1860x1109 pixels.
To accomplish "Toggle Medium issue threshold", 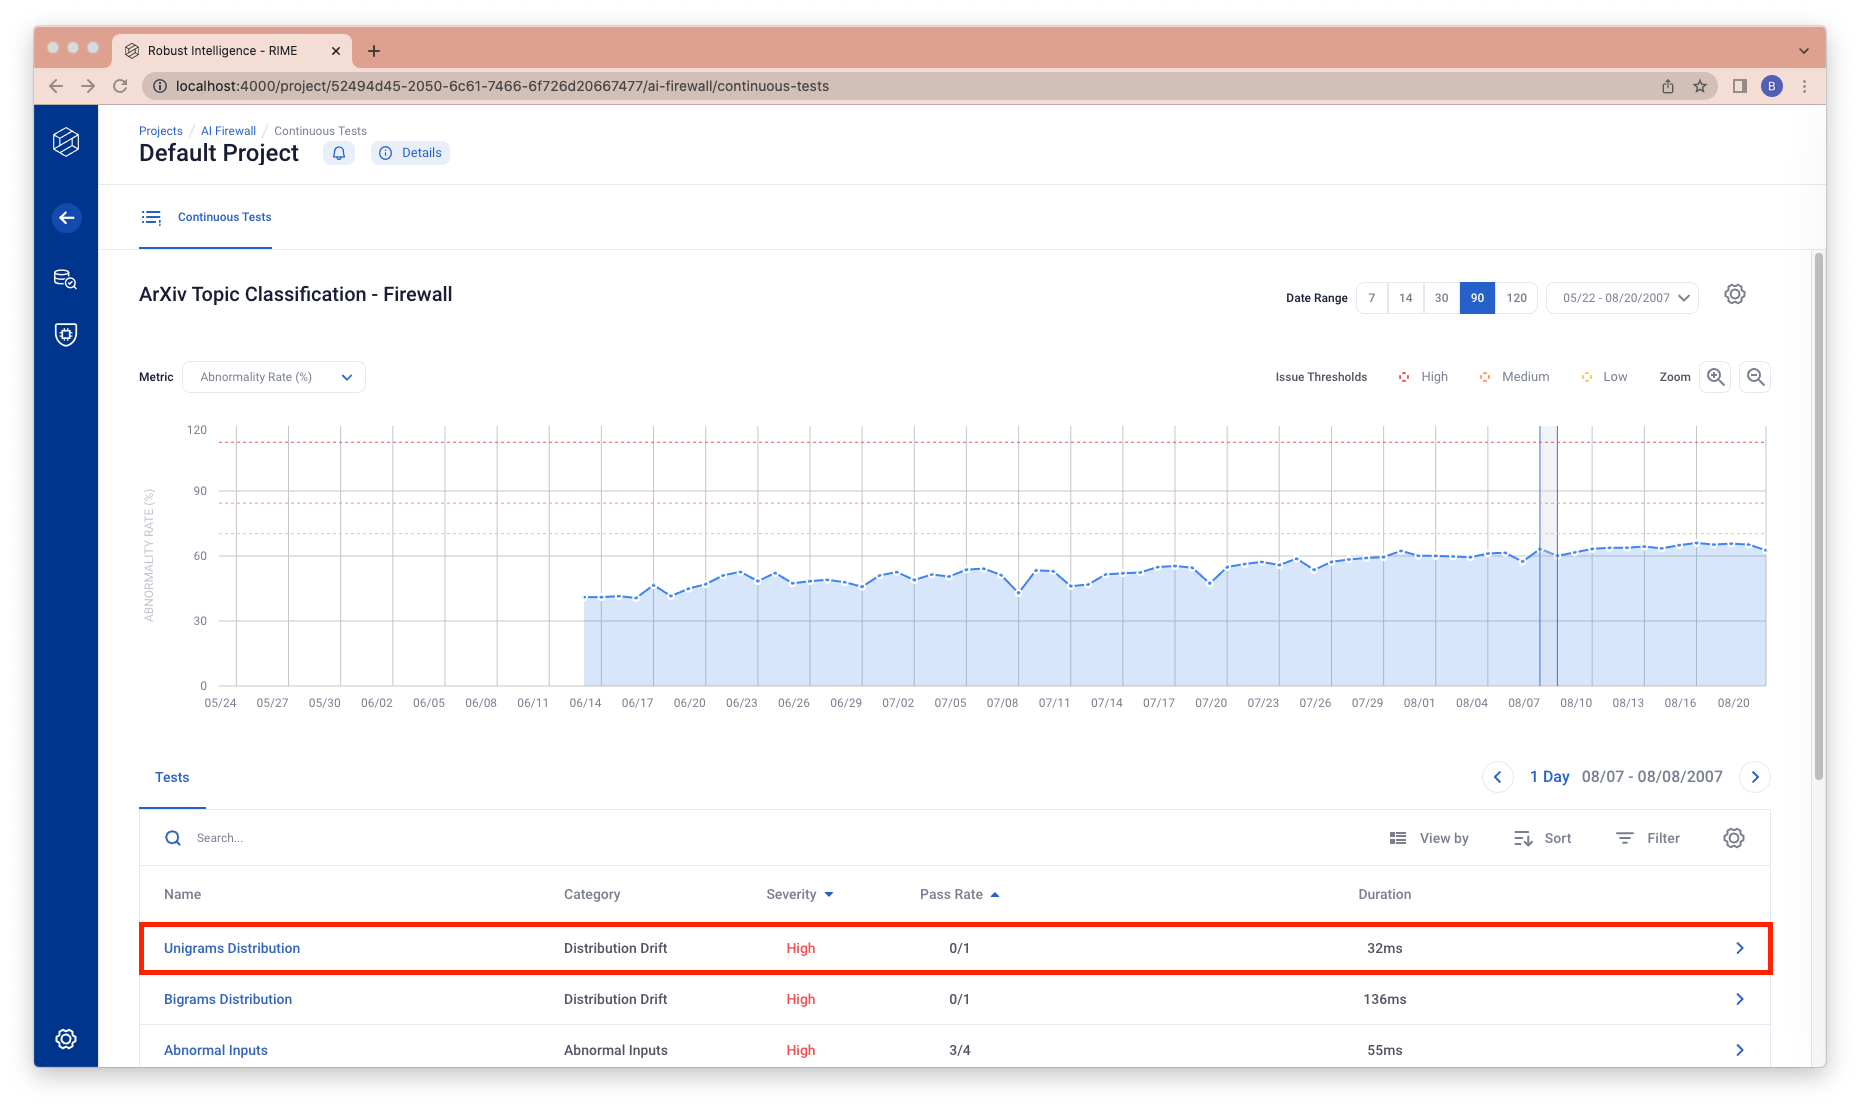I will tap(1514, 377).
